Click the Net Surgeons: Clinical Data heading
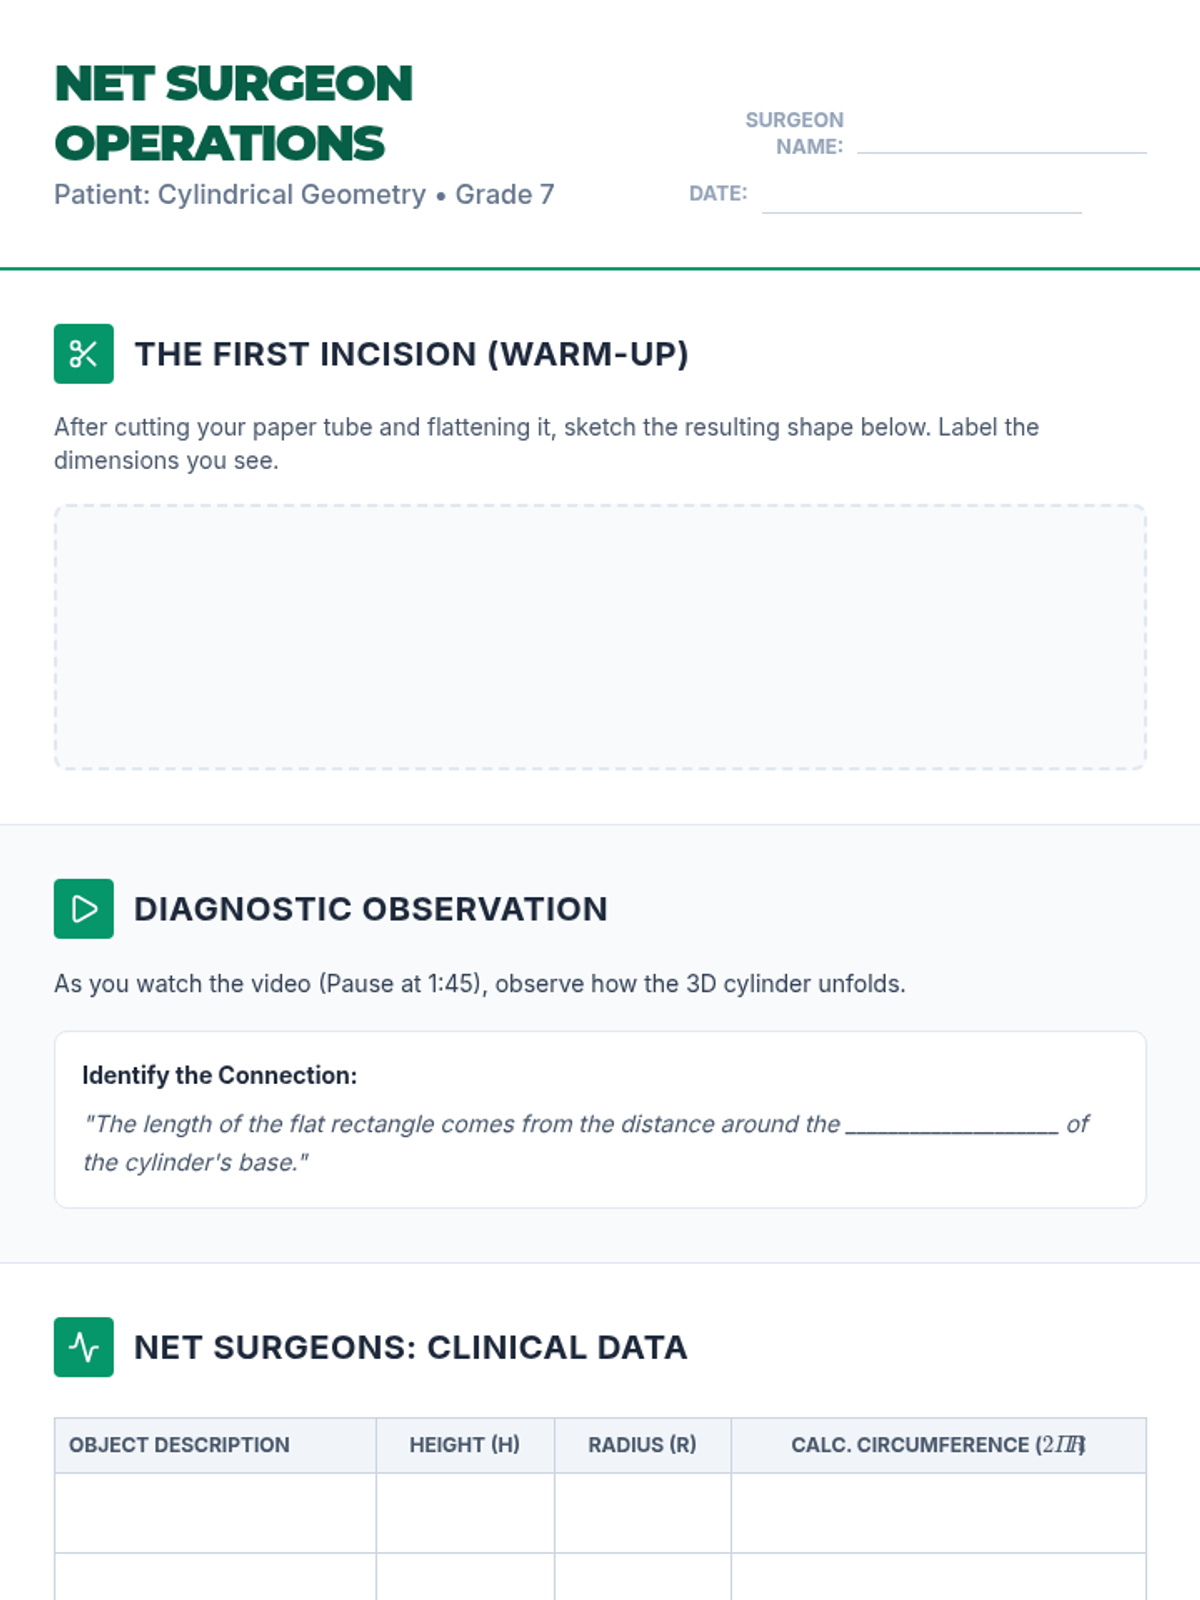The image size is (1200, 1600). click(411, 1347)
